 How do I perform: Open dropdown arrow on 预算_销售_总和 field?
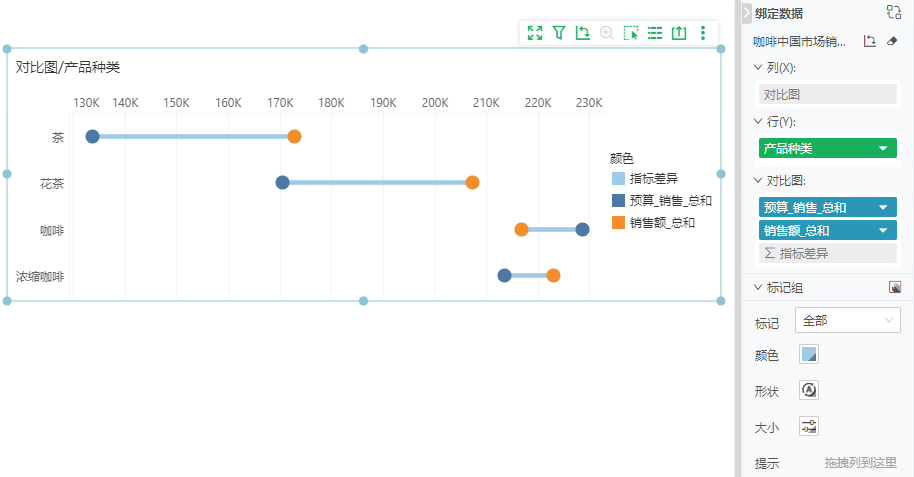click(x=882, y=208)
